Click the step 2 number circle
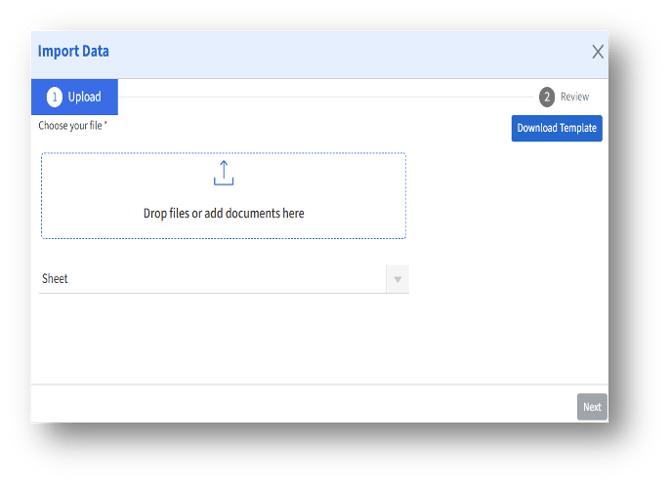 [x=547, y=97]
